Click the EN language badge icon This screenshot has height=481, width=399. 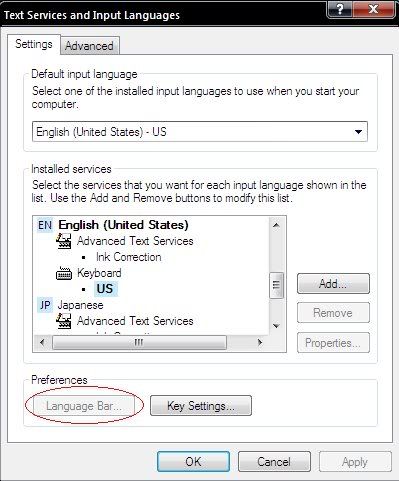[45, 225]
